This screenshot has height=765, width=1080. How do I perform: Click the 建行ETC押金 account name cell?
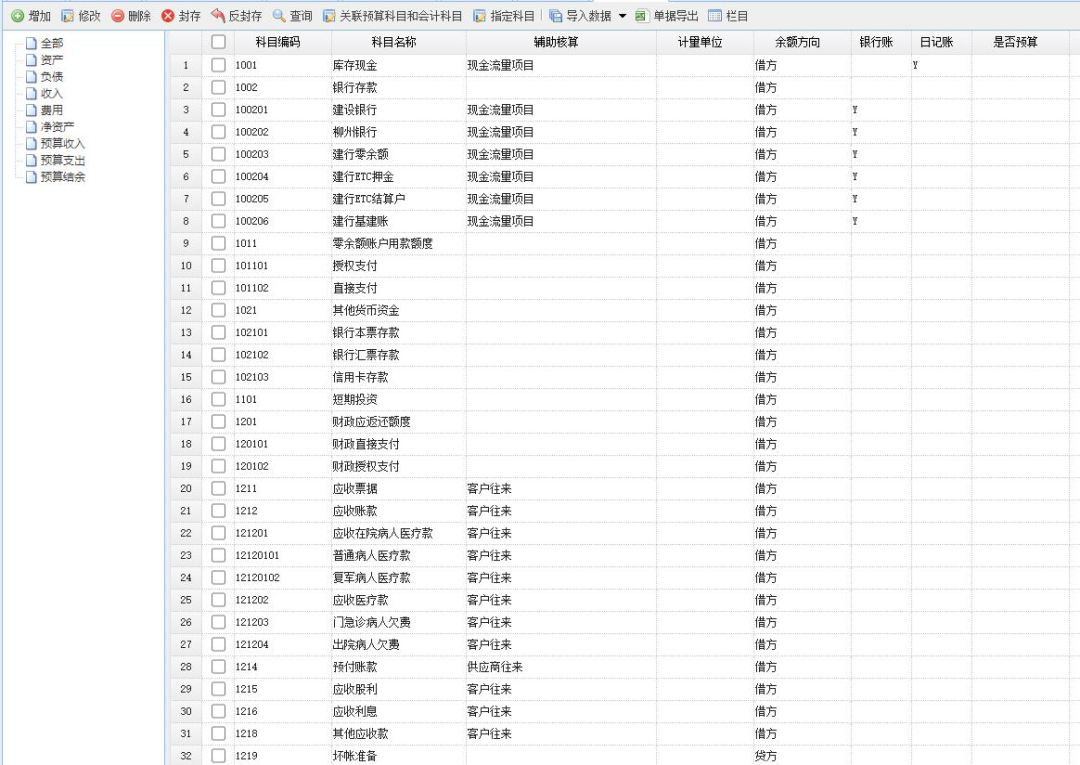click(x=398, y=176)
